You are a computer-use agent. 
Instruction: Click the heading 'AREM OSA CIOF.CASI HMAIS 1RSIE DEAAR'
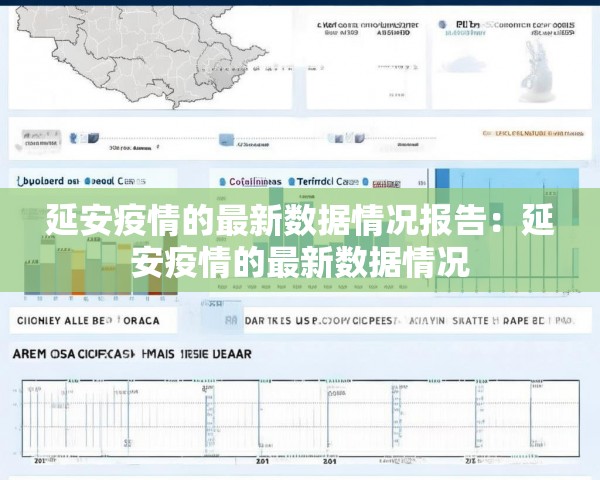(132, 354)
